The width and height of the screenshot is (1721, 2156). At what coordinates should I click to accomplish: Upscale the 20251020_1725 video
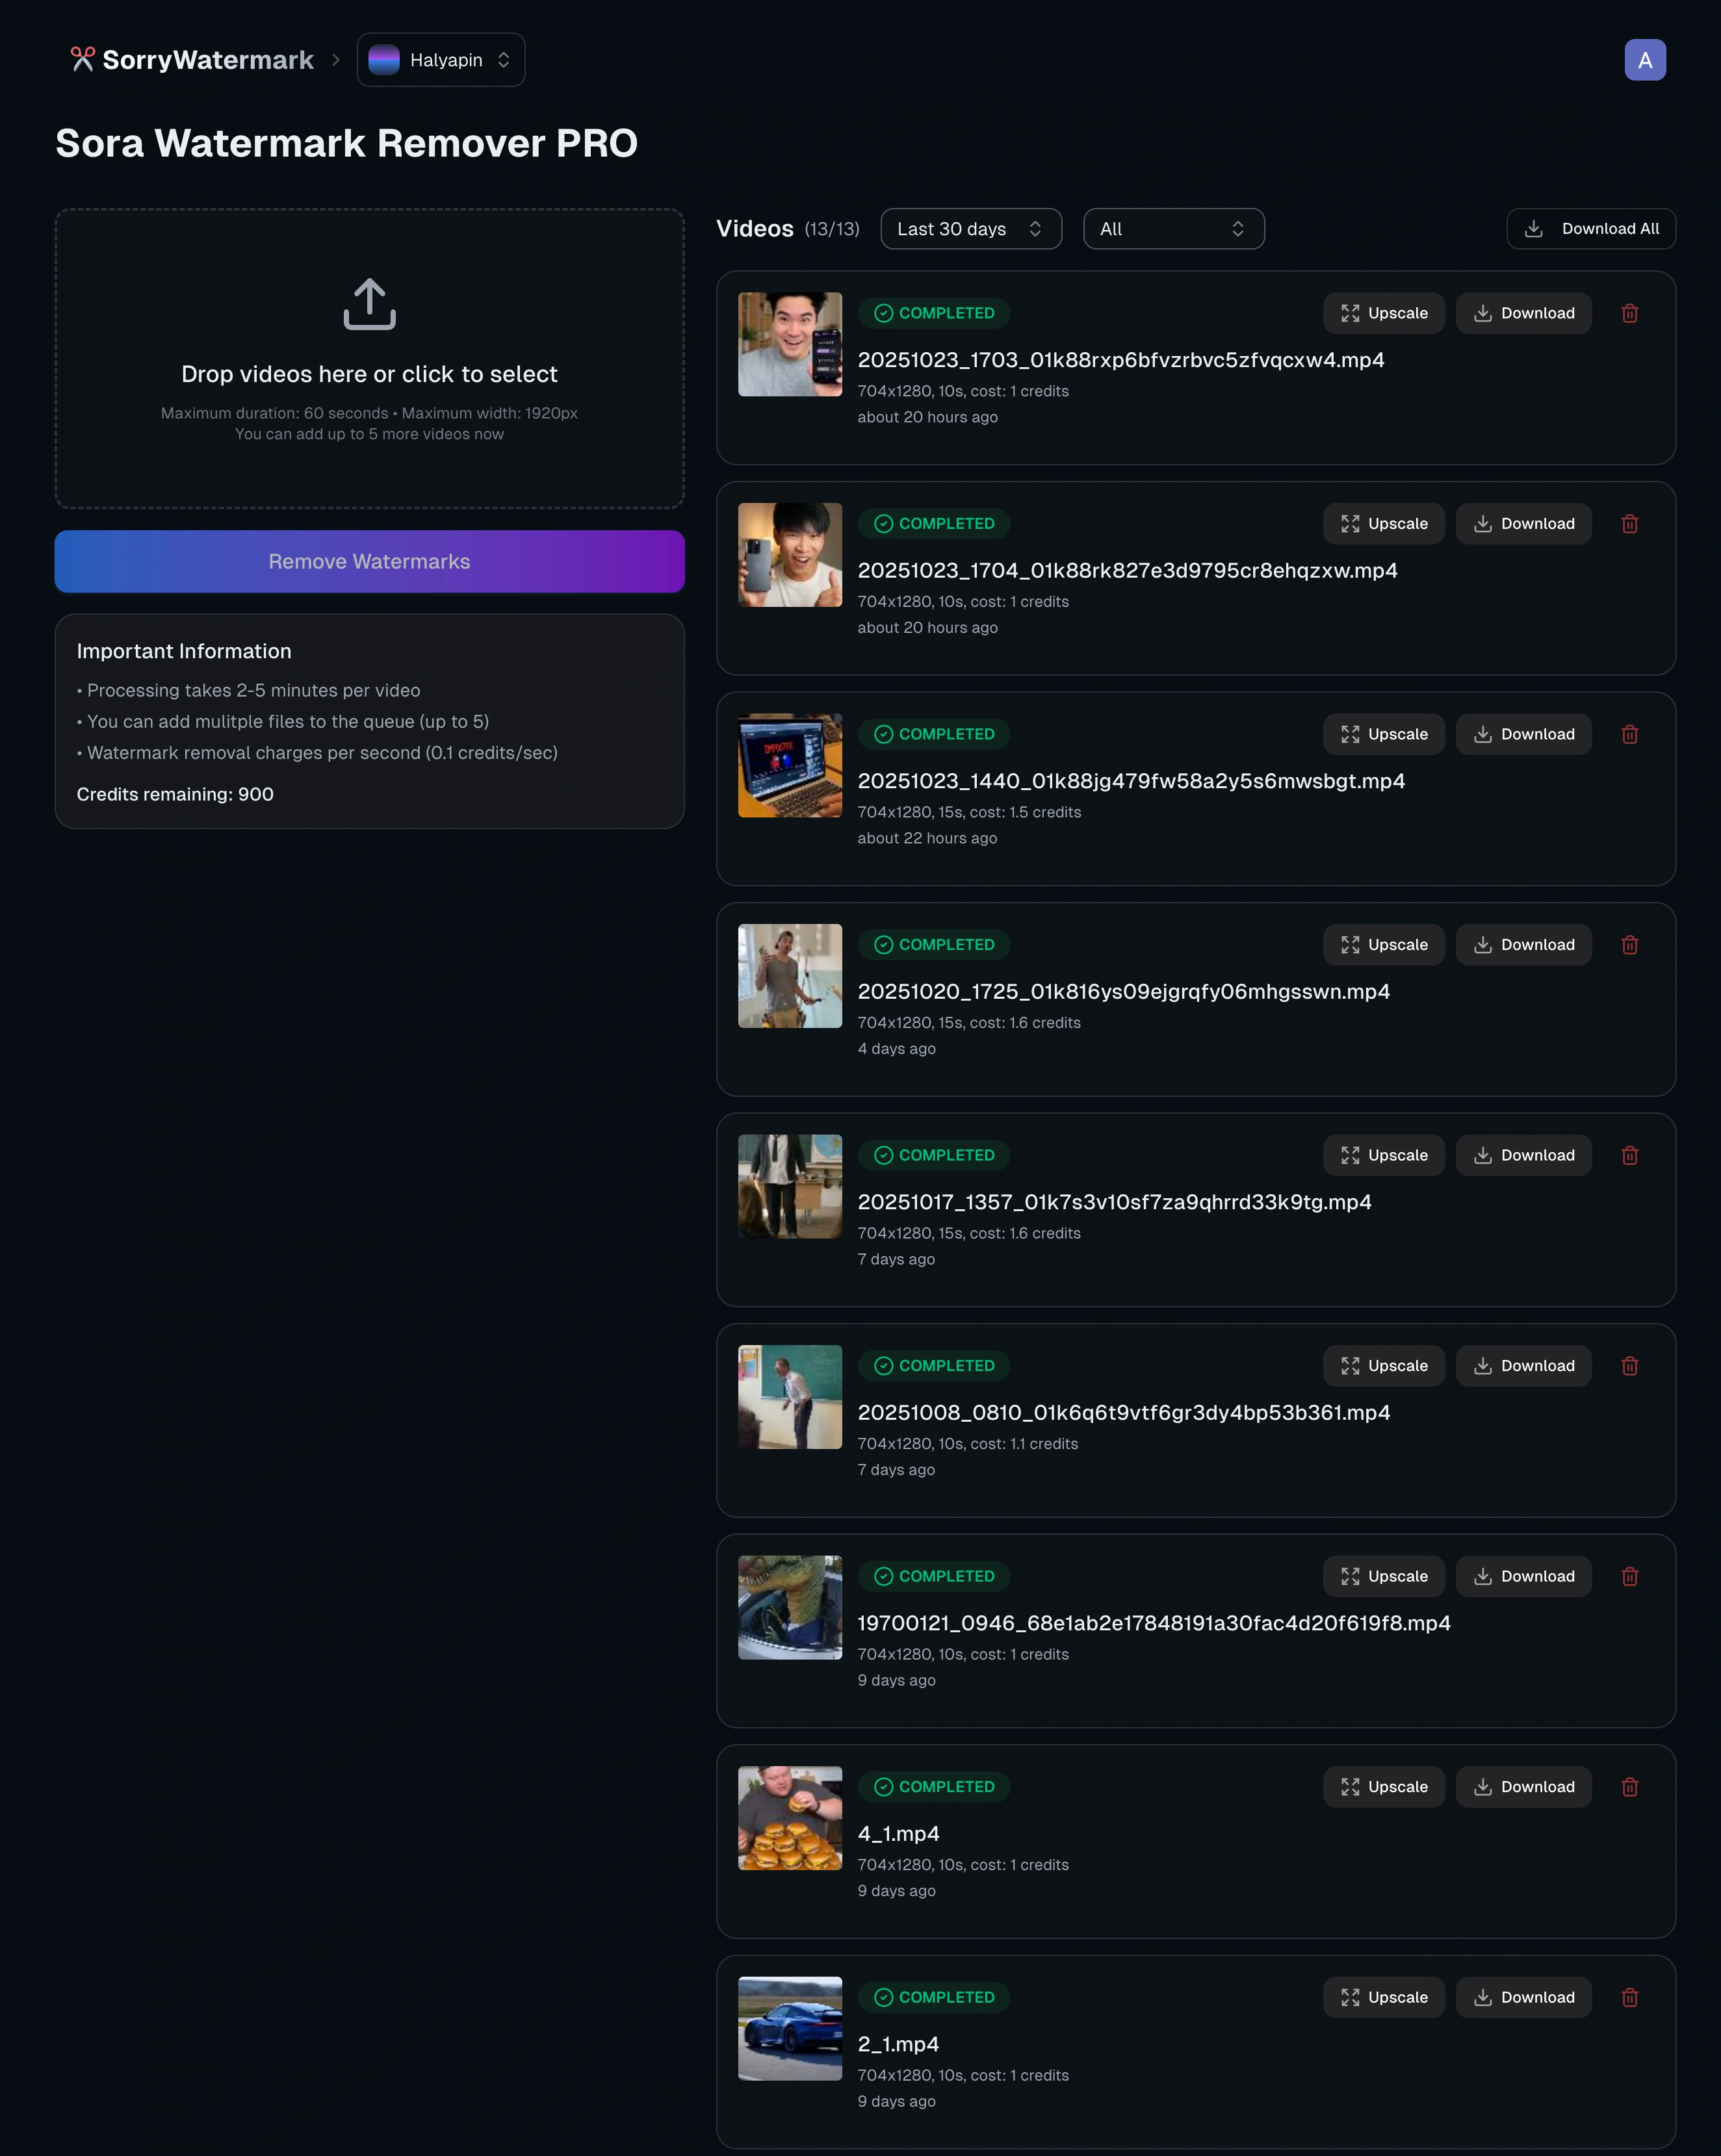(x=1383, y=944)
